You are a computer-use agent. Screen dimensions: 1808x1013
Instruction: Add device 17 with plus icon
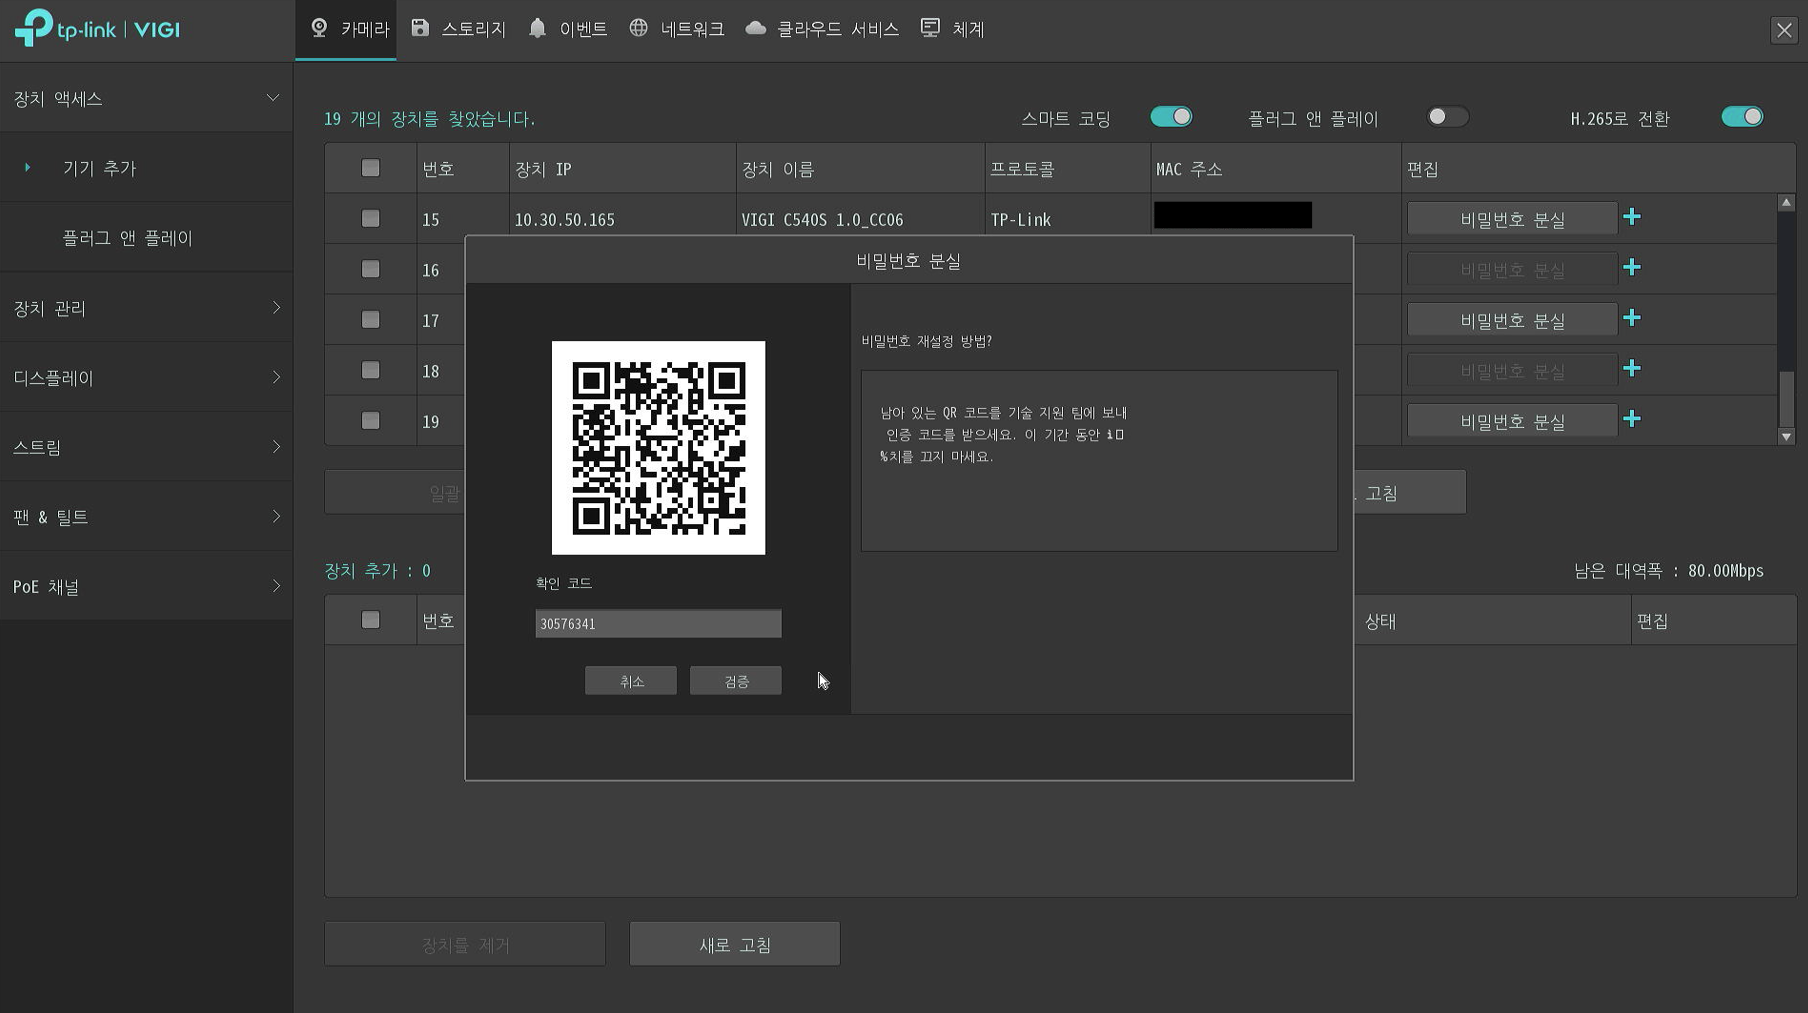click(x=1632, y=318)
